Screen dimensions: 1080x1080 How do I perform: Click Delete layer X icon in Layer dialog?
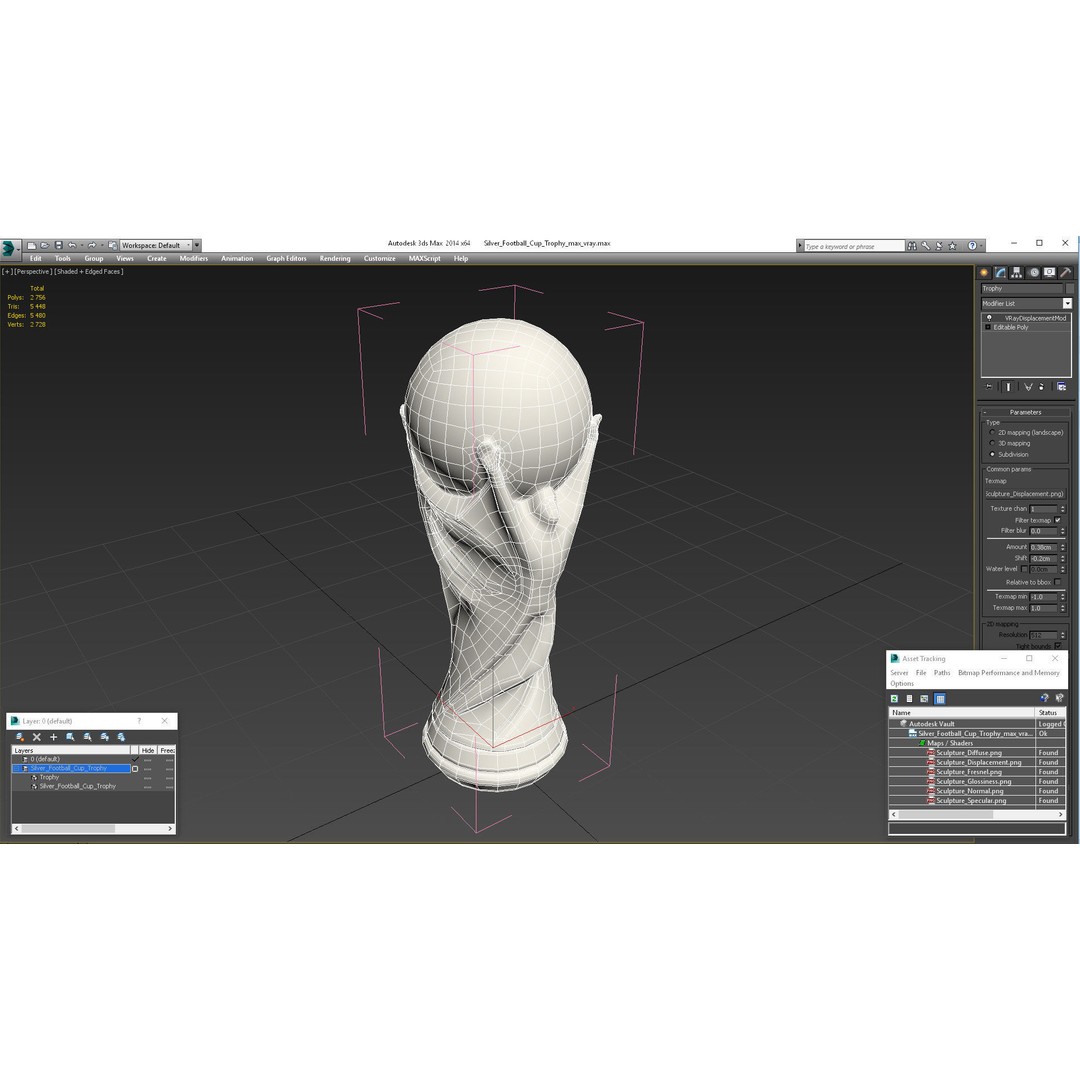point(37,737)
